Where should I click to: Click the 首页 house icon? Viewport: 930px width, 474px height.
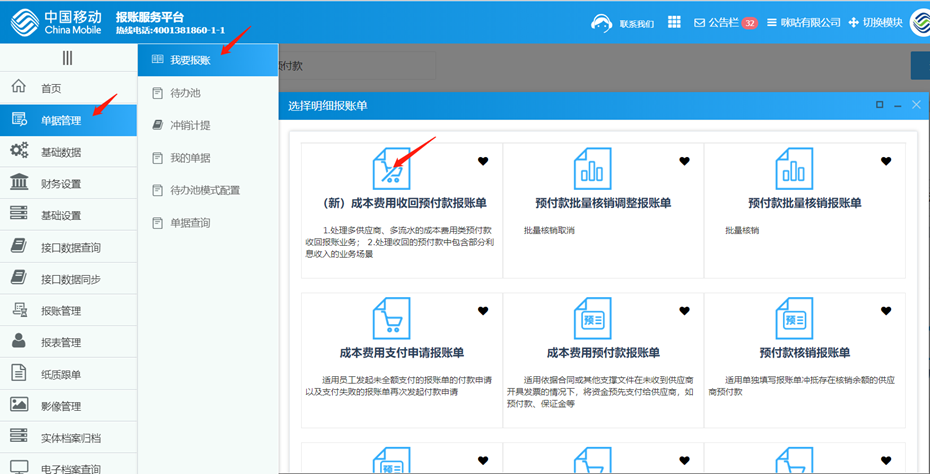coord(19,86)
